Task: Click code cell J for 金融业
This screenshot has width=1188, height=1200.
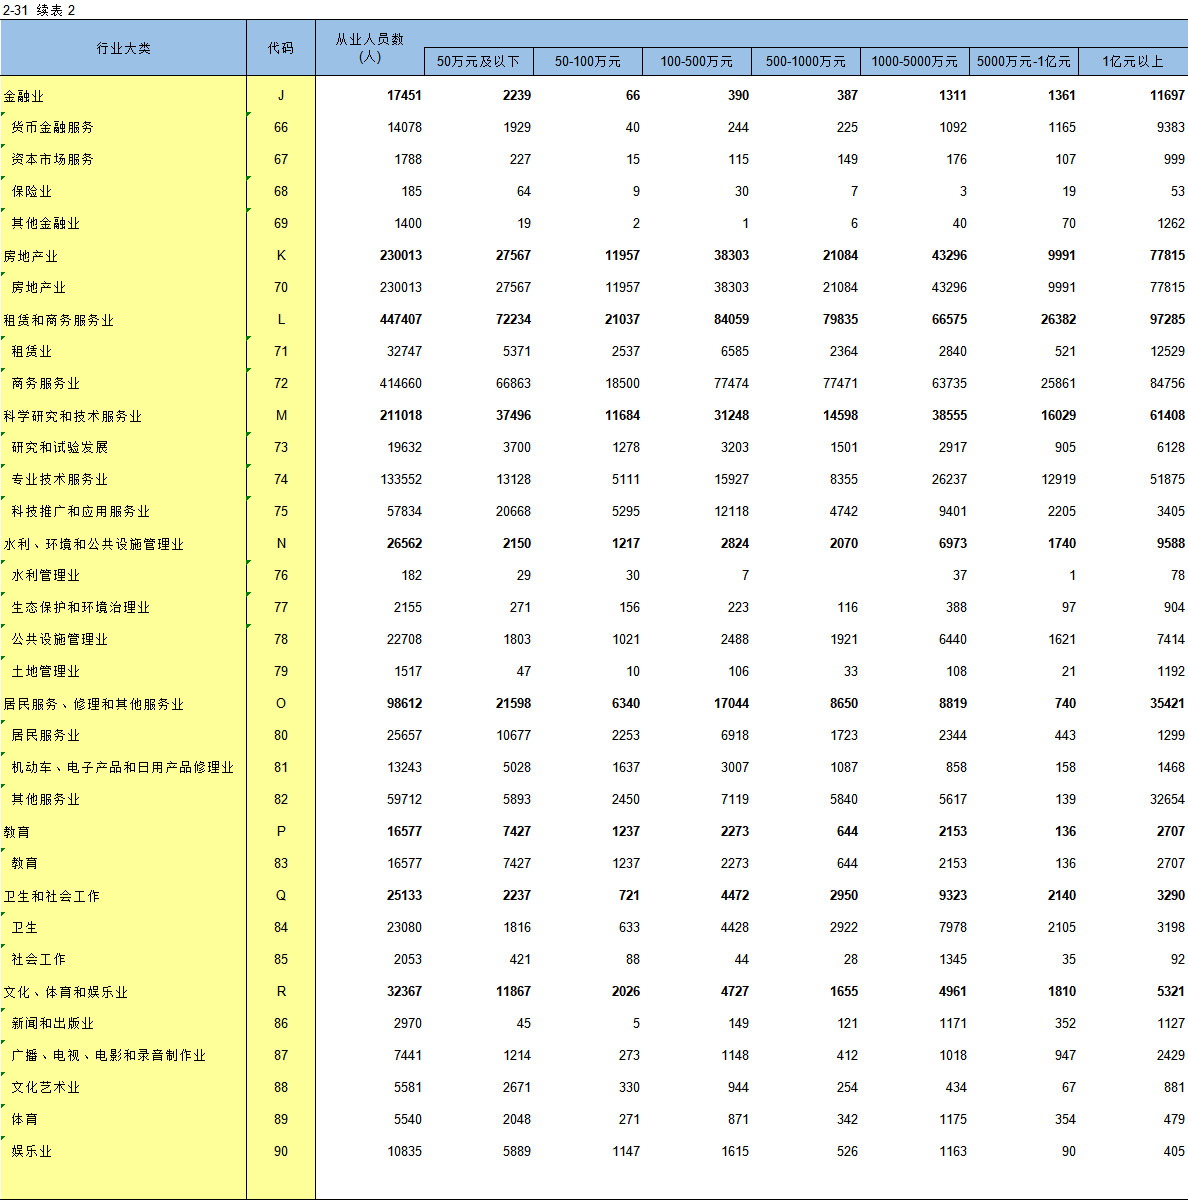Action: [x=281, y=96]
